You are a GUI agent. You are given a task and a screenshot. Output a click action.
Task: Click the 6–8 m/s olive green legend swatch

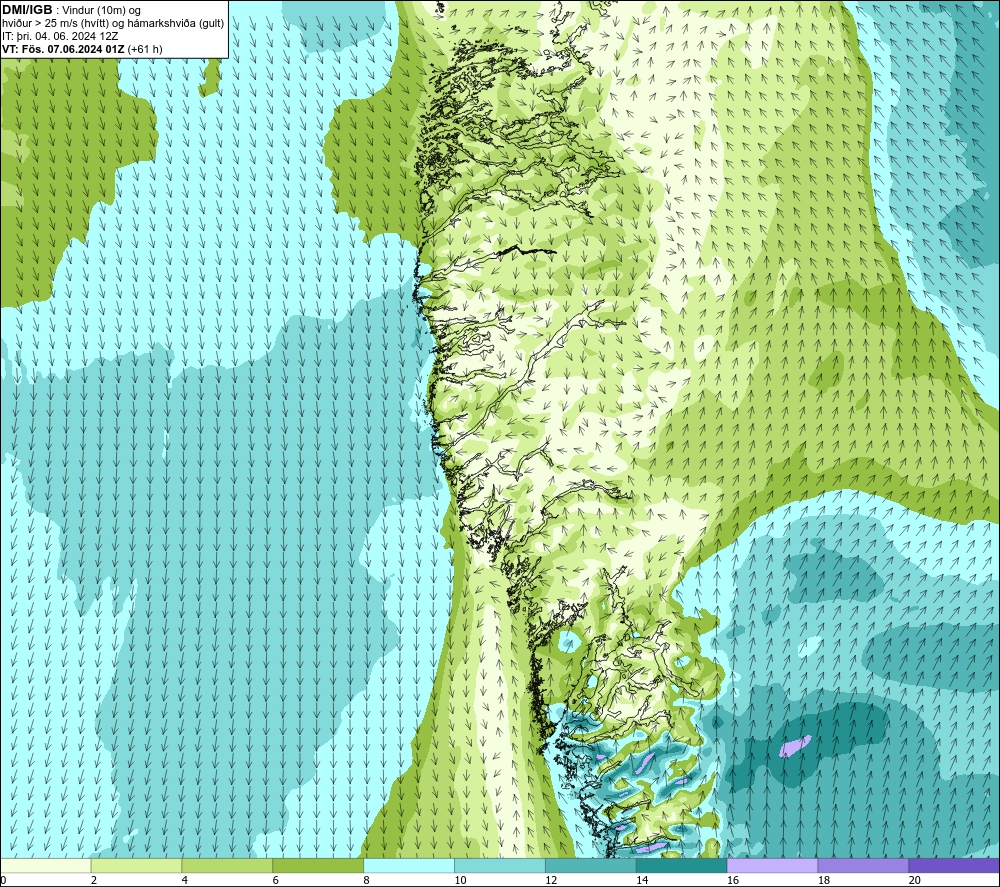[318, 865]
